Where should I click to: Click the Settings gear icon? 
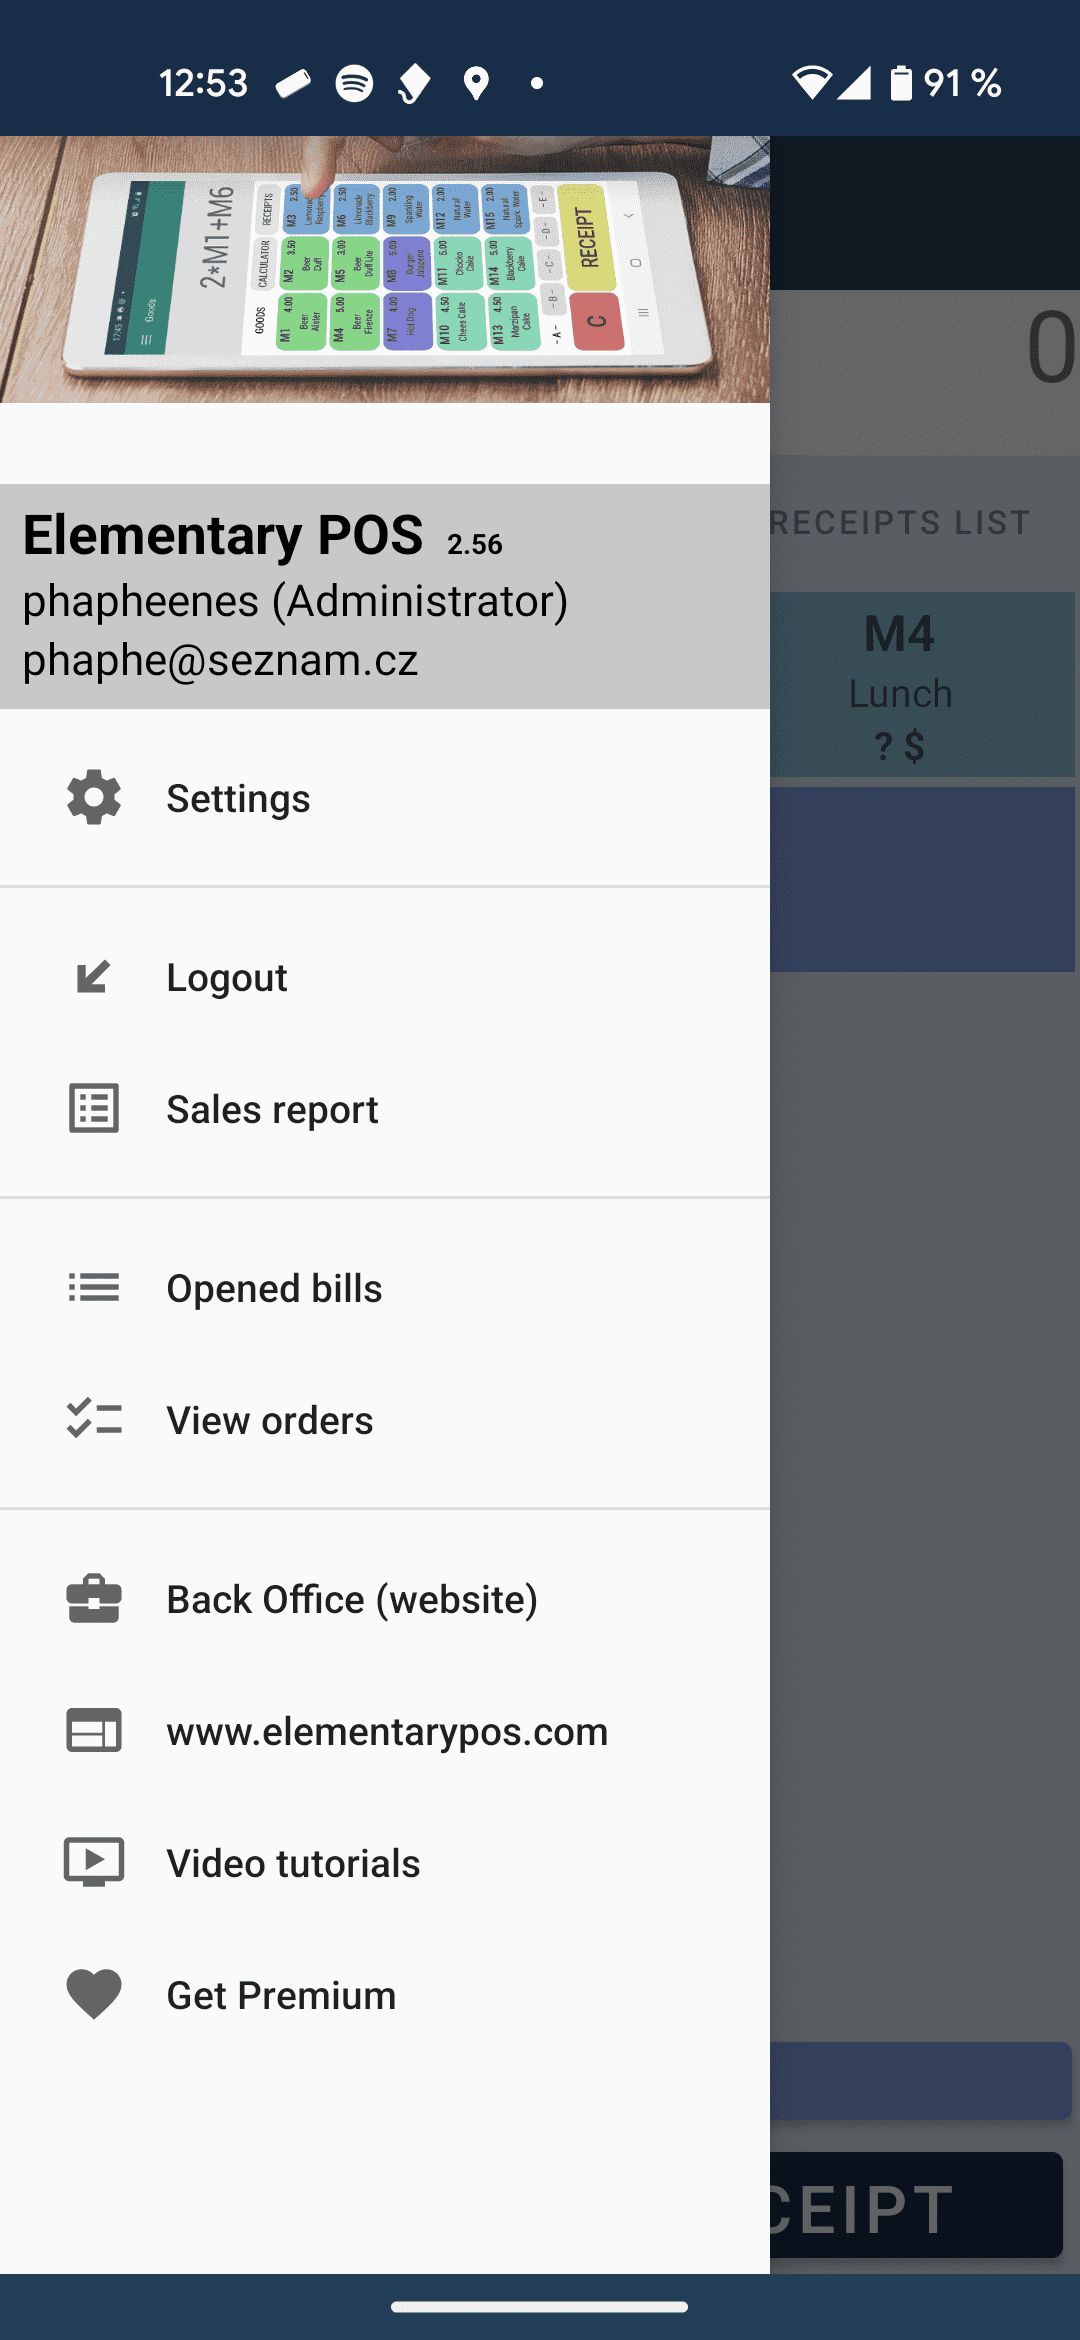(x=92, y=797)
